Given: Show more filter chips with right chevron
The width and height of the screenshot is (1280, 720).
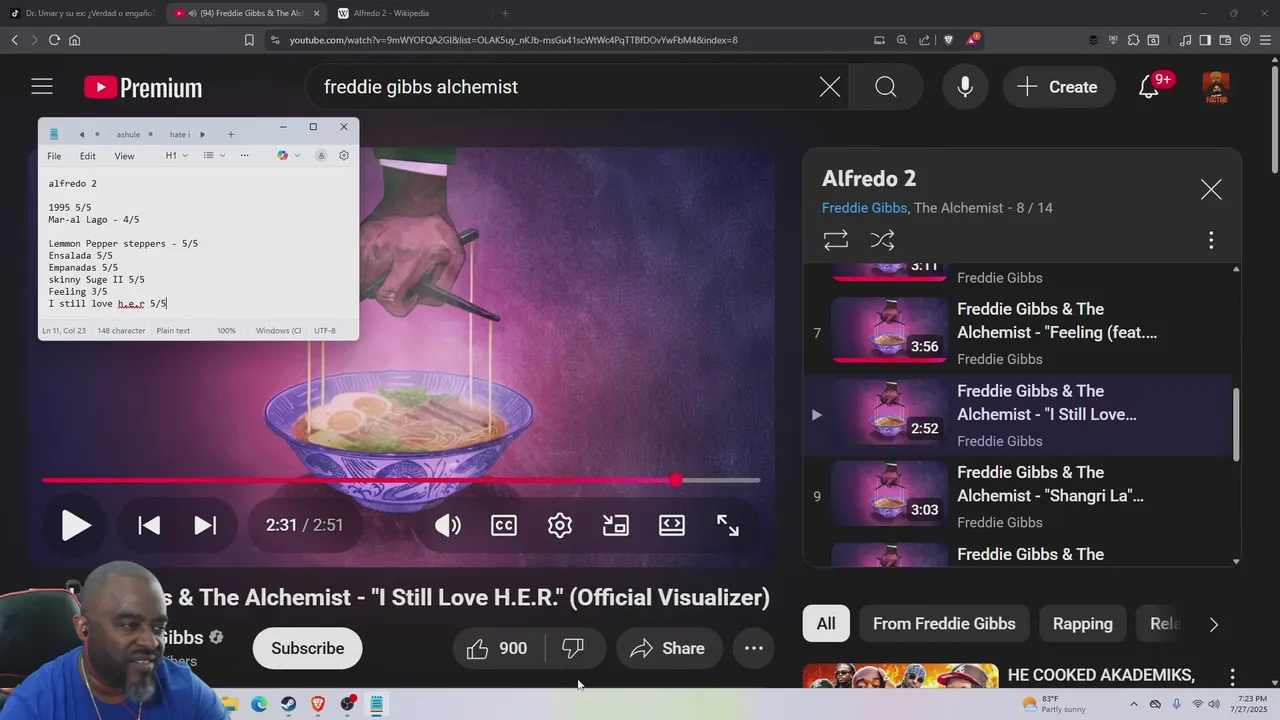Looking at the screenshot, I should point(1213,624).
